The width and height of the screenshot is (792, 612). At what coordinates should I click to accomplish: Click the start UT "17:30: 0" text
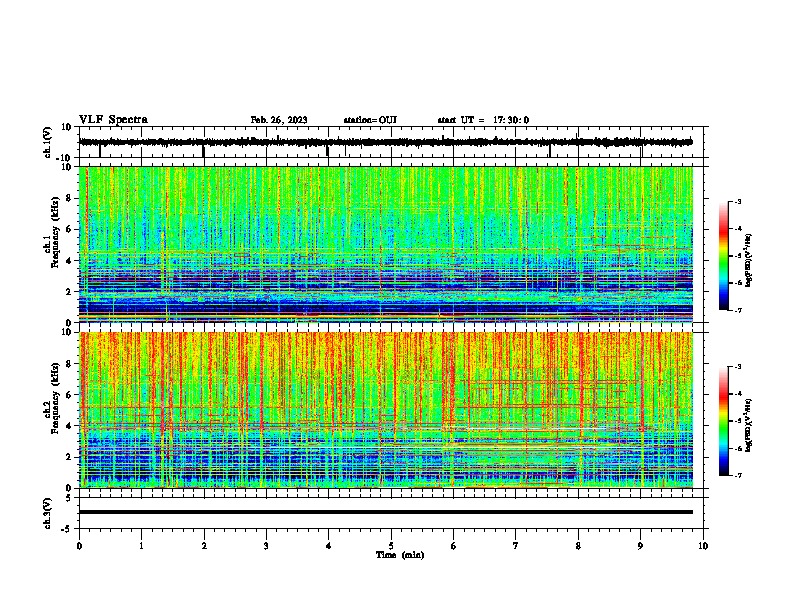511,120
